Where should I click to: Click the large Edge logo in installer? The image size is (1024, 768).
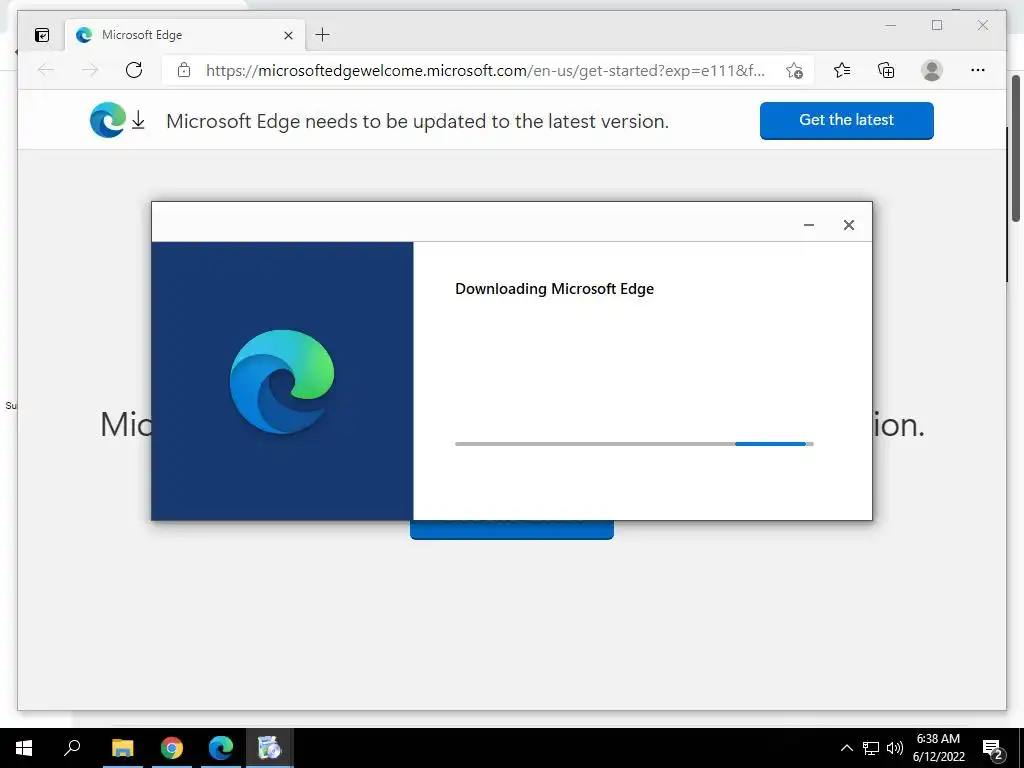[x=282, y=382]
